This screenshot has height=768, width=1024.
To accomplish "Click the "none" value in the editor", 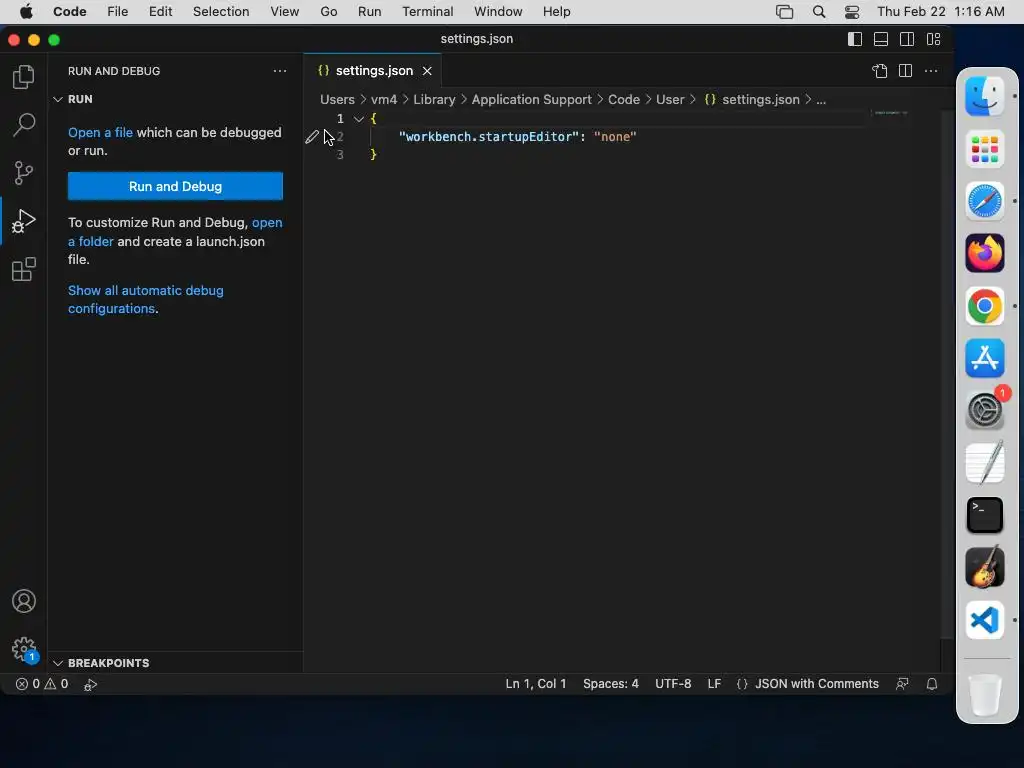I will (615, 136).
